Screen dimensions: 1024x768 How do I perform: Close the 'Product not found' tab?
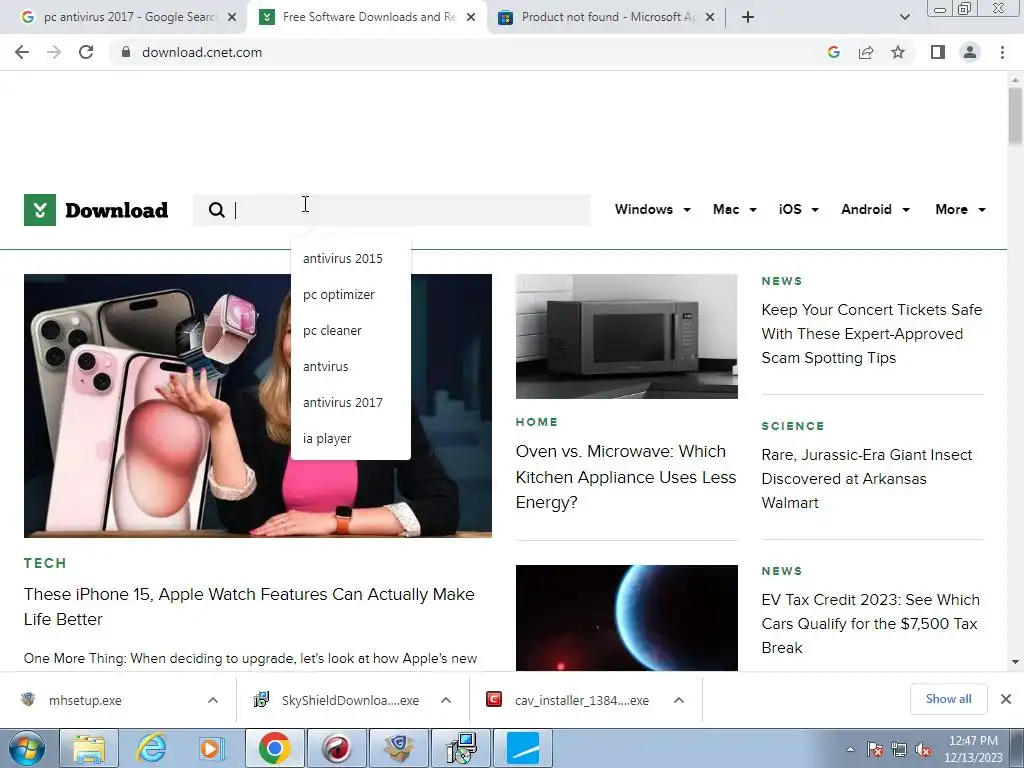coord(710,17)
